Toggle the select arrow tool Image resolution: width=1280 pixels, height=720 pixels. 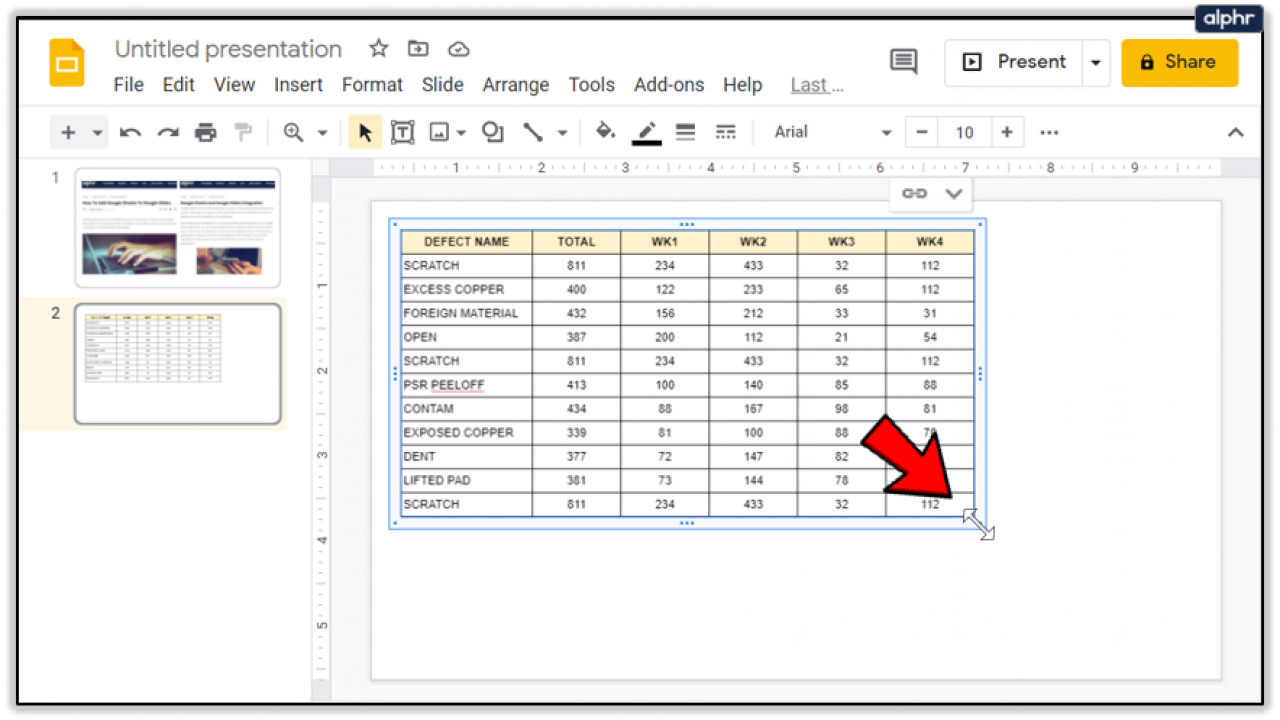[365, 131]
